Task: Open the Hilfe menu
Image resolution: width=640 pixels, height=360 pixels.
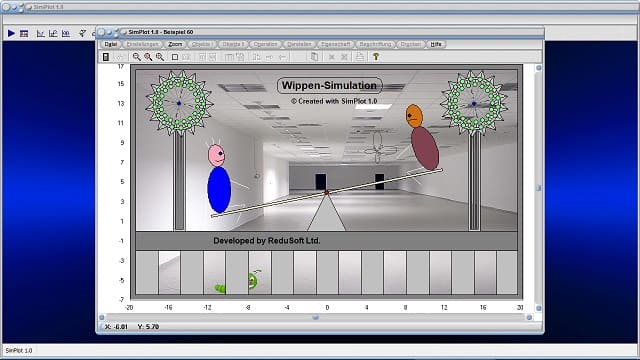Action: [x=436, y=44]
